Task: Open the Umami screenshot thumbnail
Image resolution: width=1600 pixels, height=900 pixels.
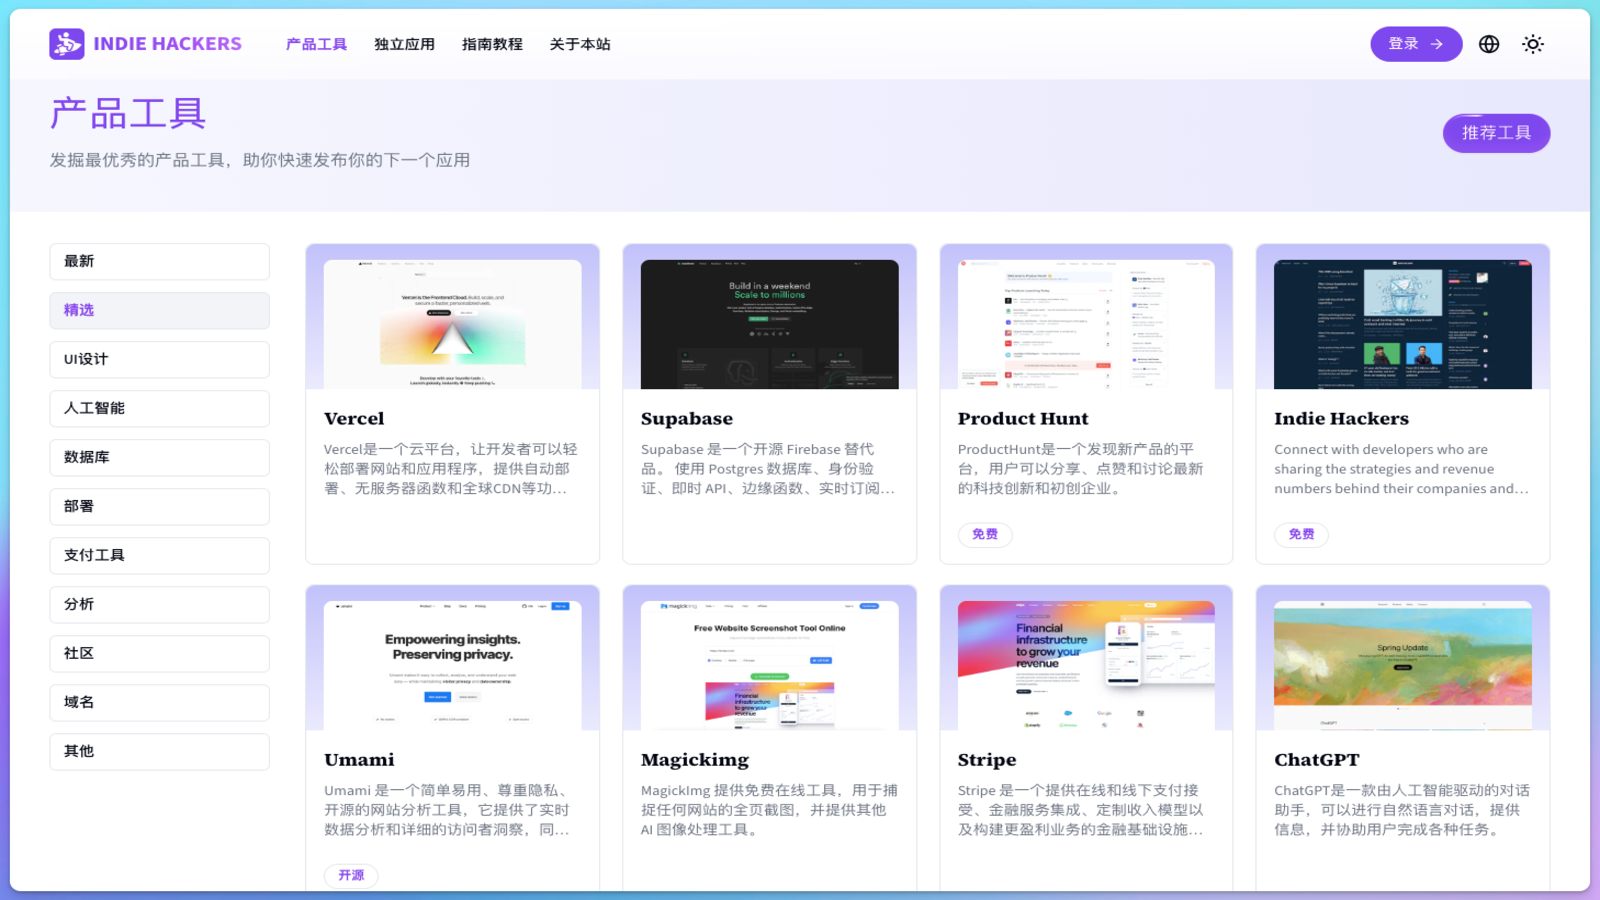Action: tap(453, 665)
